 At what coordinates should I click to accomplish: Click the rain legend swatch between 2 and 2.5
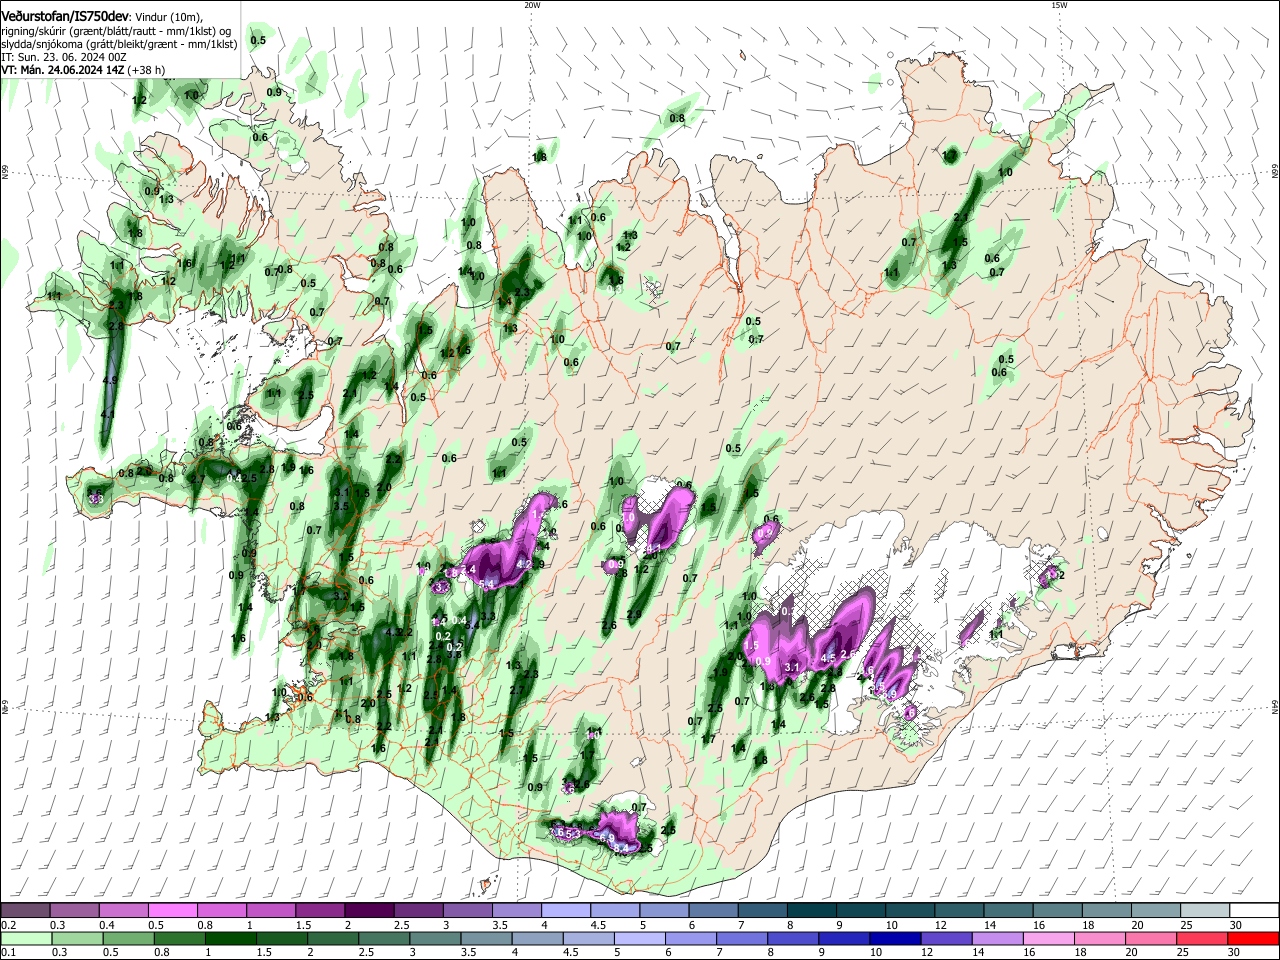(x=333, y=938)
